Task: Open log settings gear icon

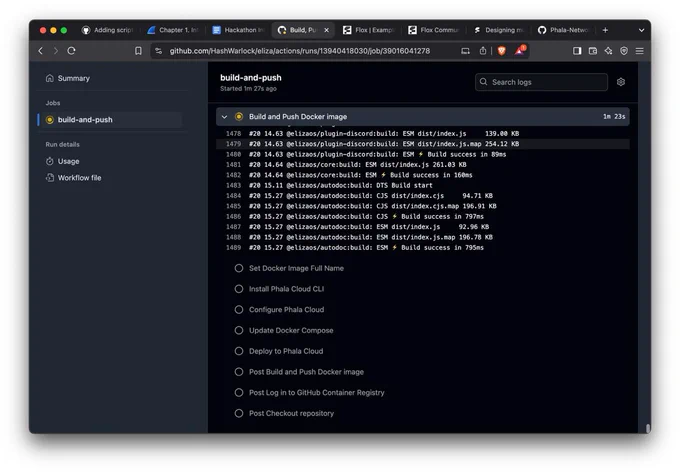Action: click(x=621, y=82)
